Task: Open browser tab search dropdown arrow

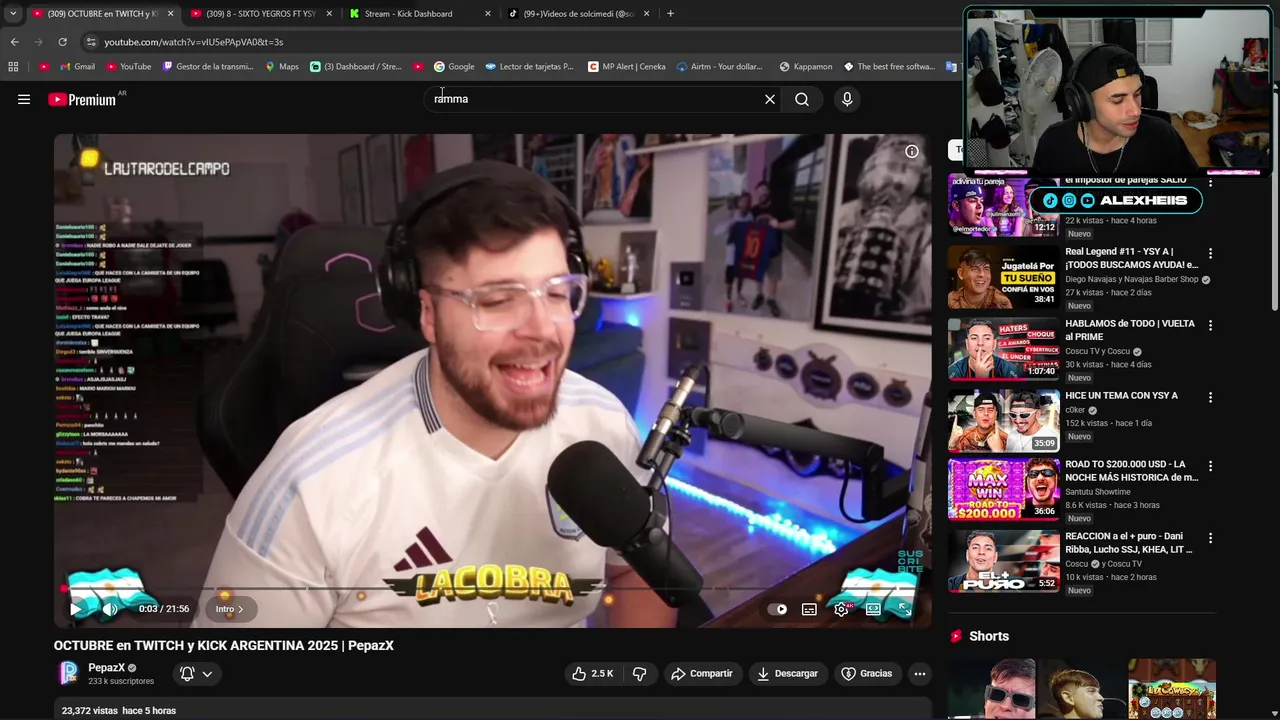Action: point(12,14)
